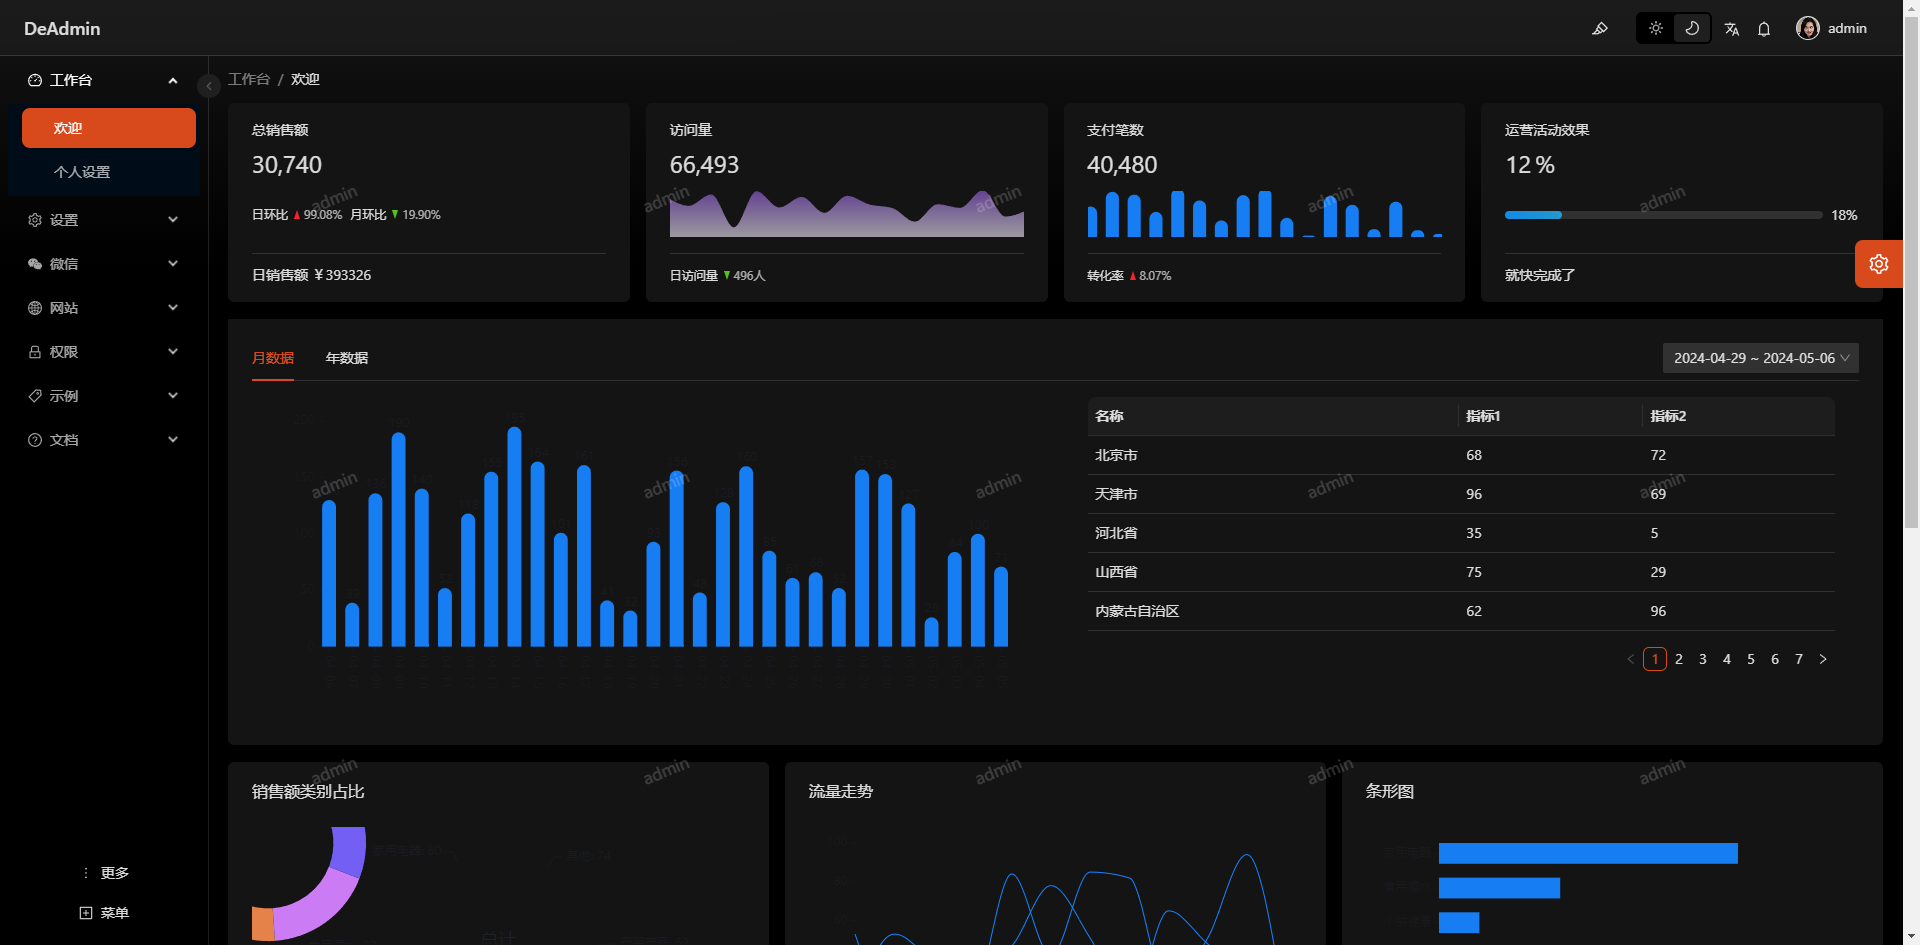Click the 运营活动效果 progress bar
The height and width of the screenshot is (945, 1920).
coord(1663,215)
